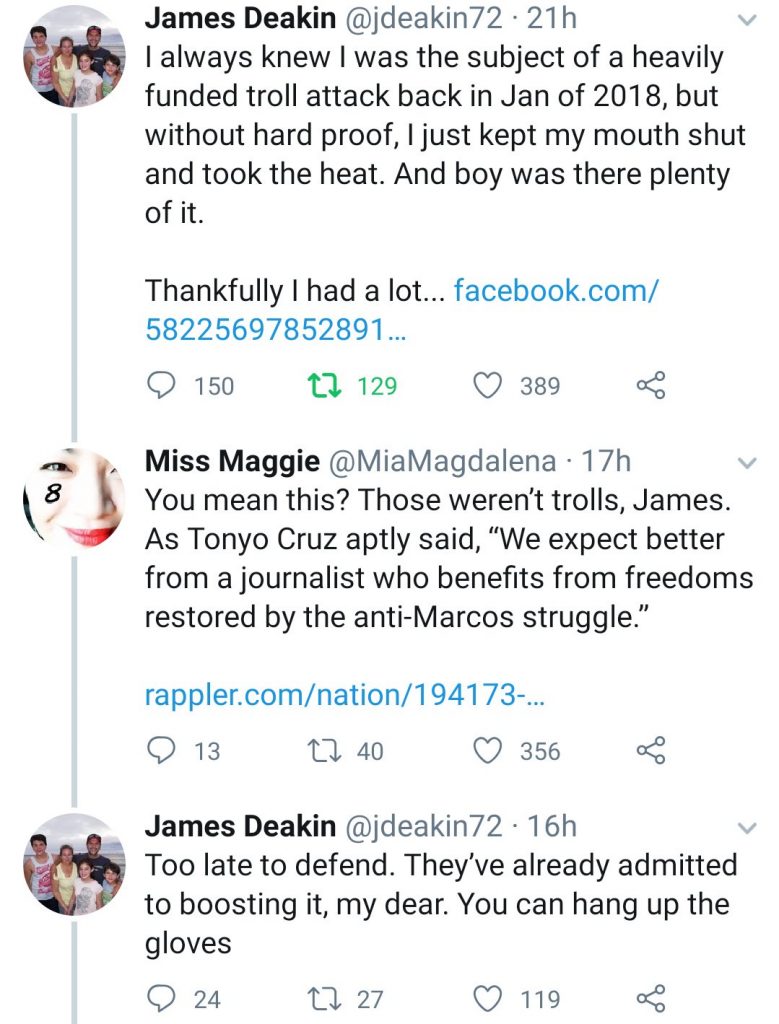Image resolution: width=779 pixels, height=1024 pixels.
Task: Open James Deakin's avatar on first tweet
Action: [75, 60]
